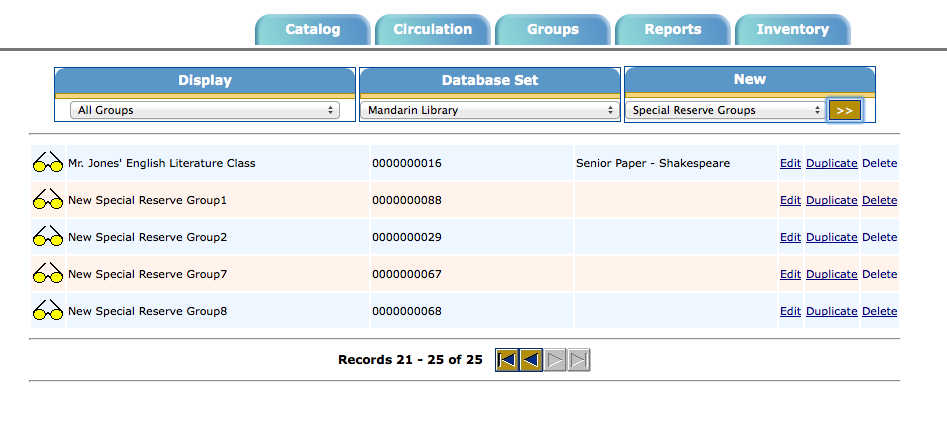Select Mr. Jones' English Literature Class name
Screen dimensions: 947x440
162,163
